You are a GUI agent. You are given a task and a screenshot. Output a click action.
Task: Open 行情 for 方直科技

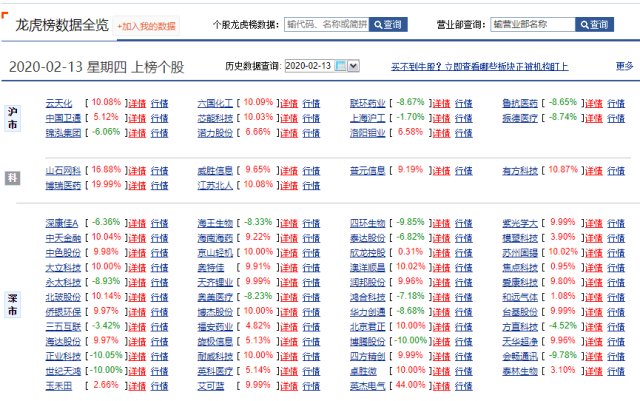point(616,327)
